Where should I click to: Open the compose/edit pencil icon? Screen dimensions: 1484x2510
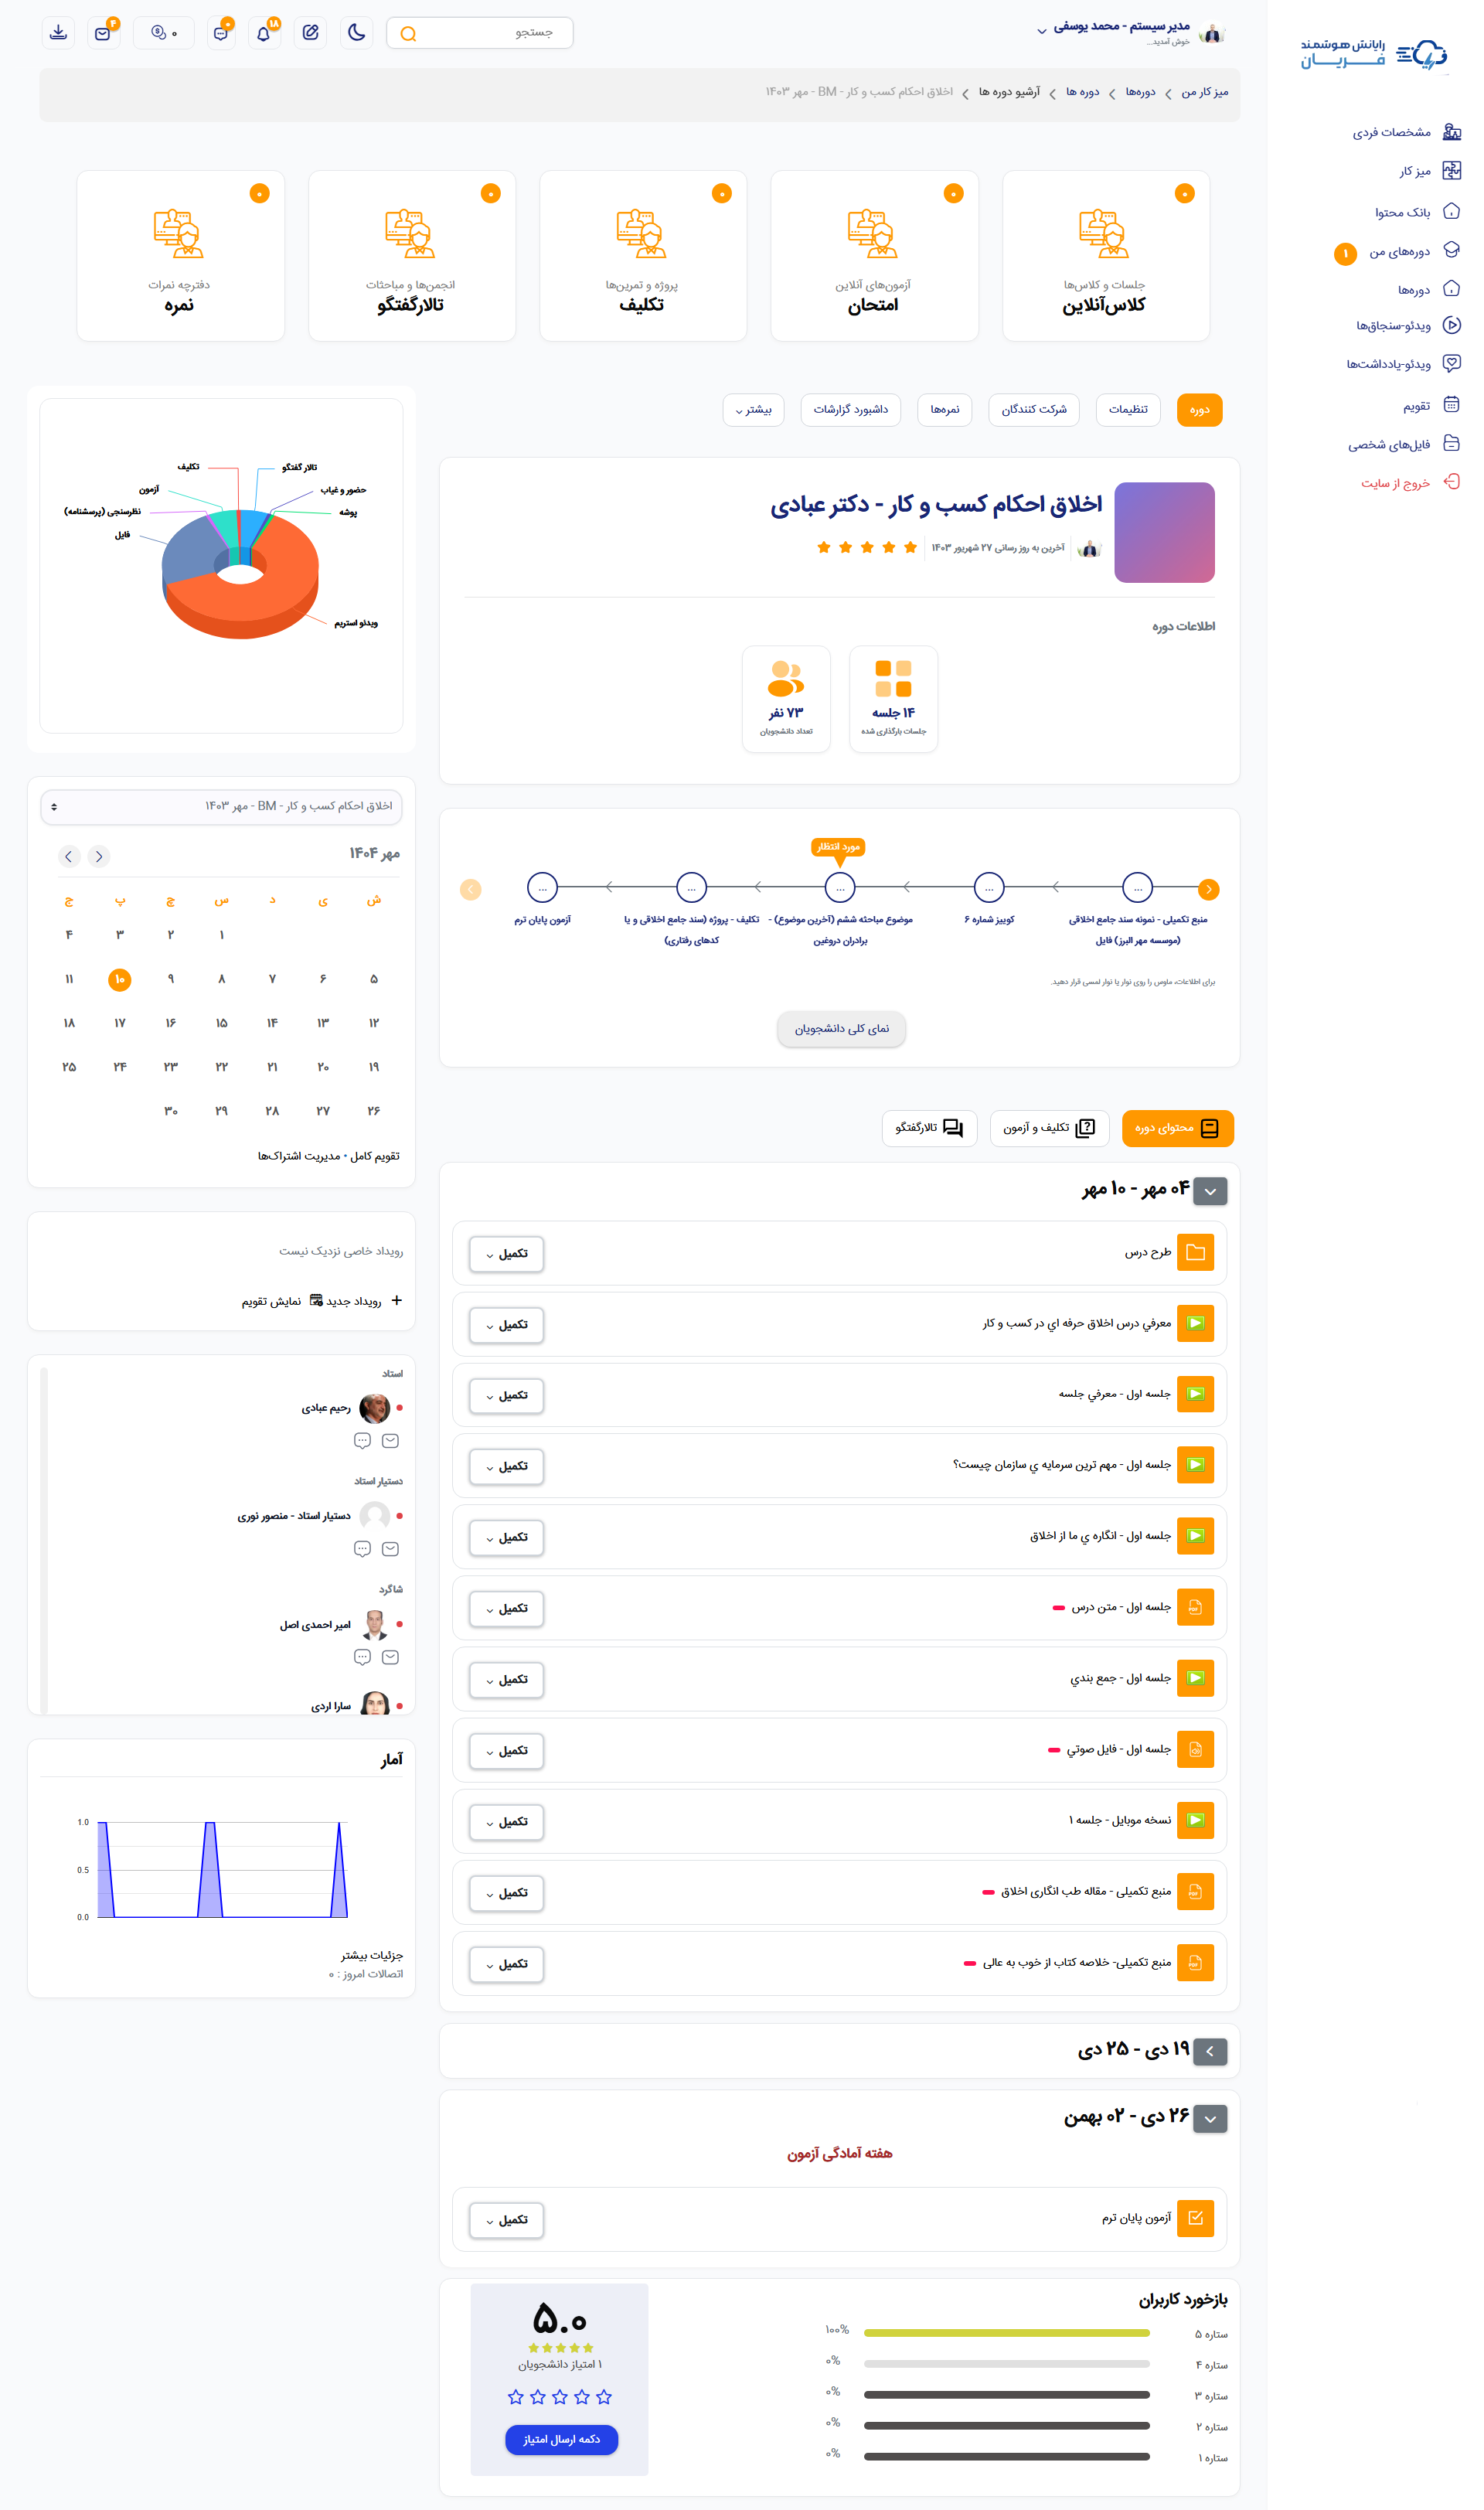tap(309, 32)
